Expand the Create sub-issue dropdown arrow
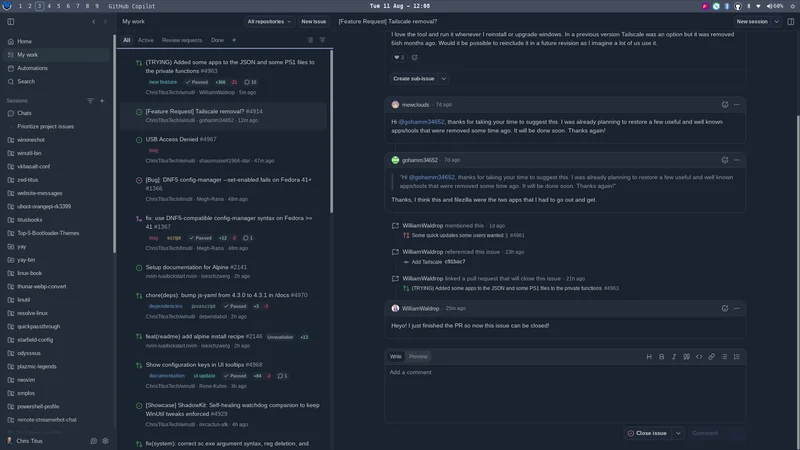 444,79
